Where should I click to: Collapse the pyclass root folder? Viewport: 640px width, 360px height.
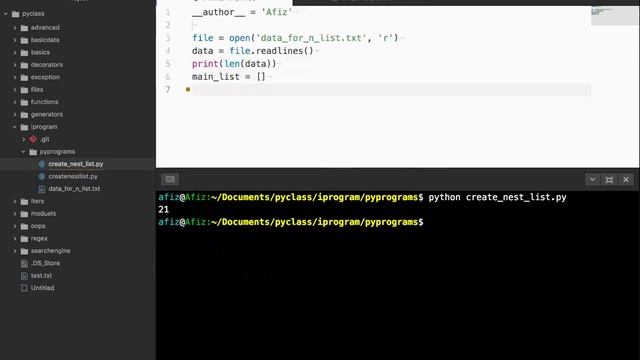pos(6,14)
